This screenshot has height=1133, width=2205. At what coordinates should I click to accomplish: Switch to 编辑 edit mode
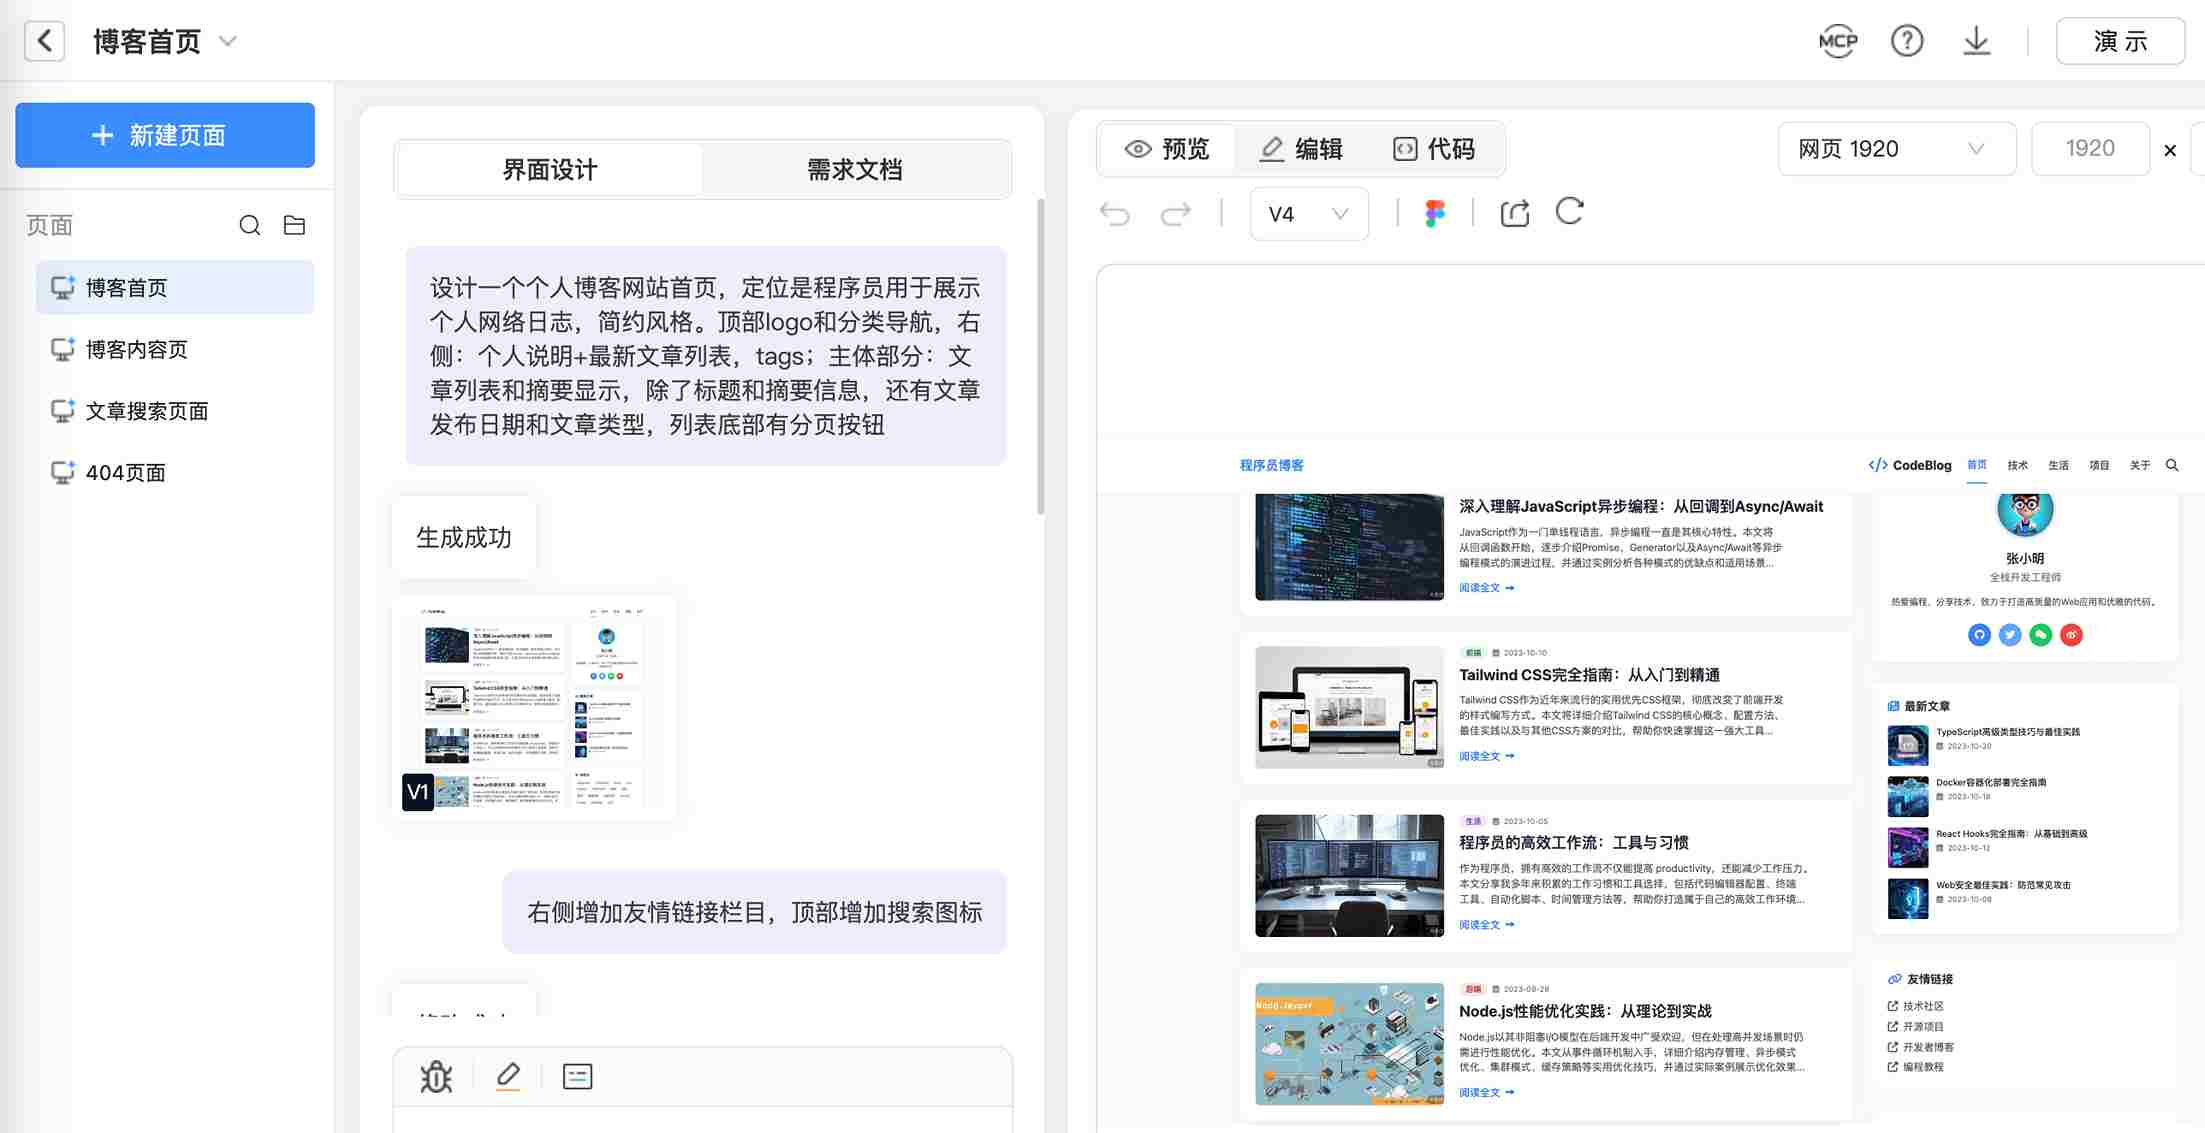[1300, 149]
